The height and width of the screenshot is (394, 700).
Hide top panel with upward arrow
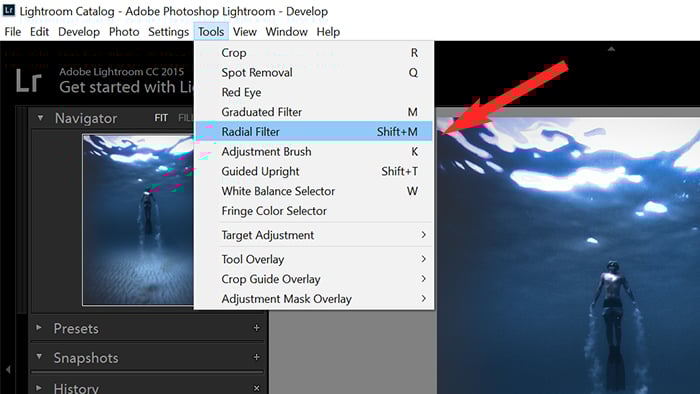(x=612, y=49)
